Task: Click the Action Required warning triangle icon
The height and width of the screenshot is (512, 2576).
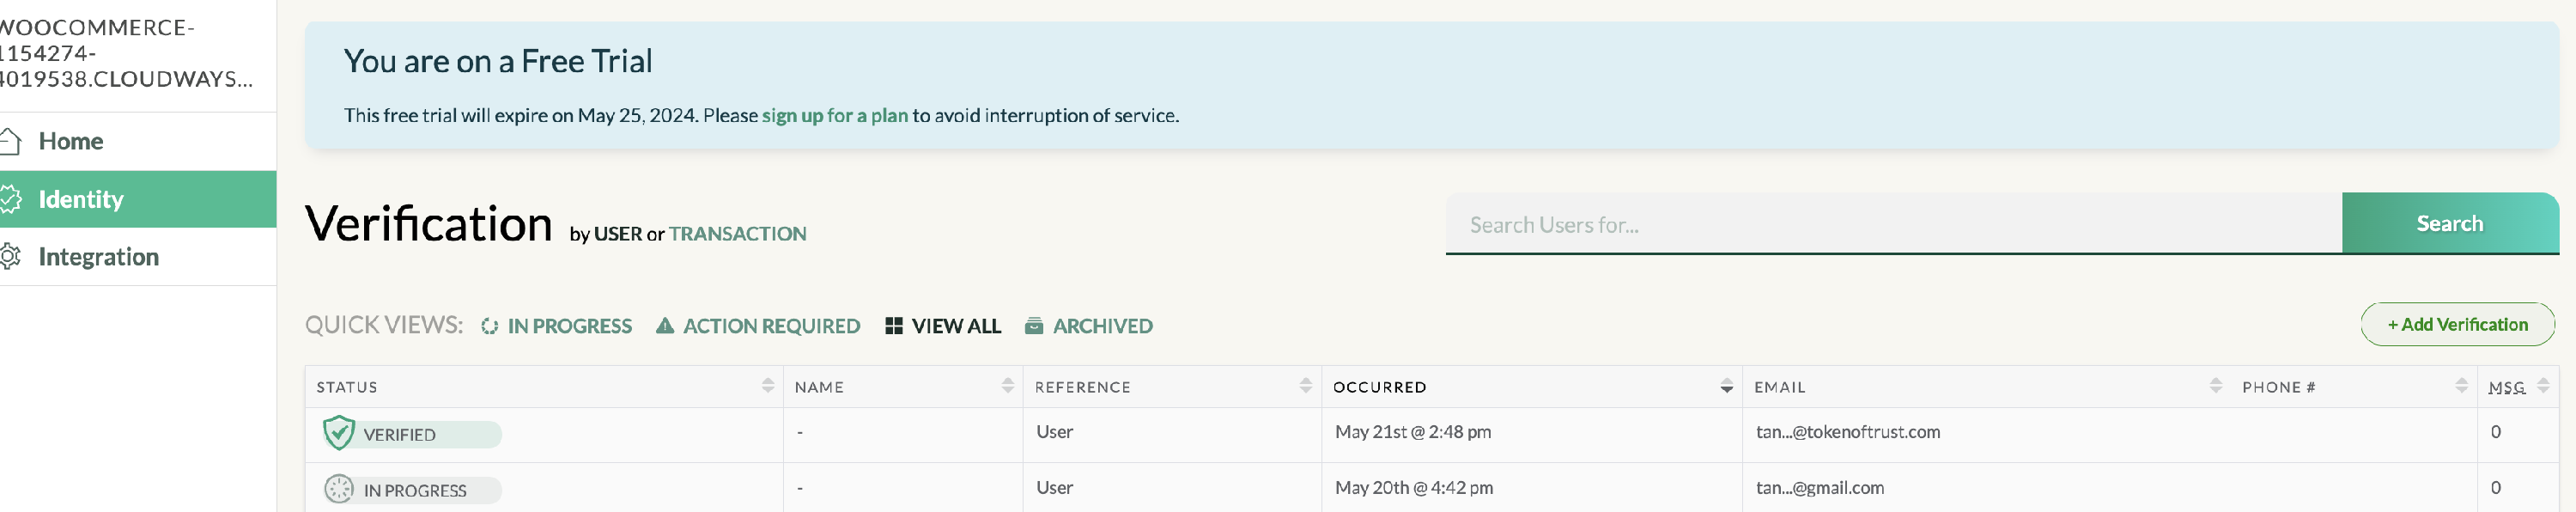Action: click(x=664, y=326)
